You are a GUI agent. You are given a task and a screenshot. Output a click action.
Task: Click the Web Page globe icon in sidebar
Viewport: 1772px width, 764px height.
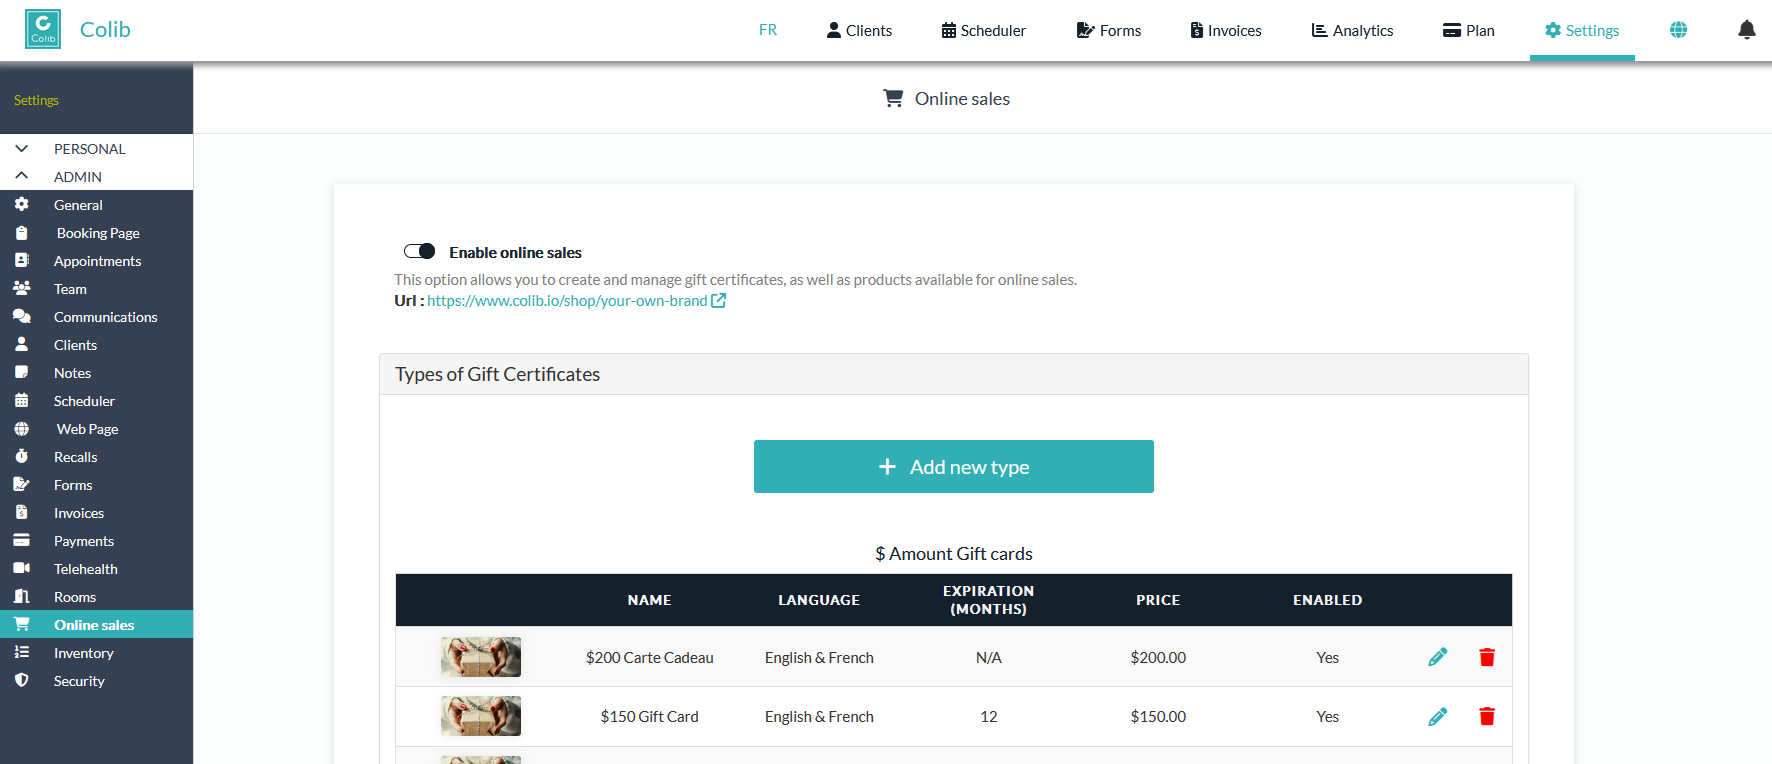click(21, 428)
